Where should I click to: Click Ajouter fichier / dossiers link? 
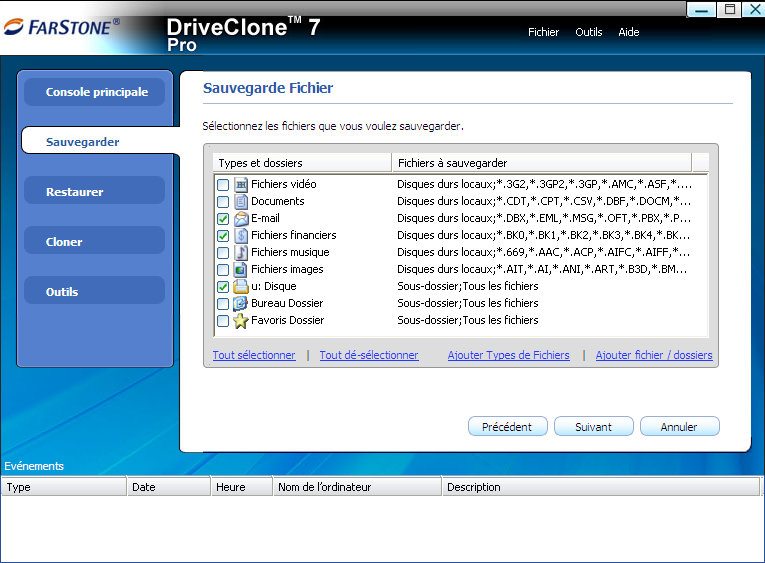point(654,355)
